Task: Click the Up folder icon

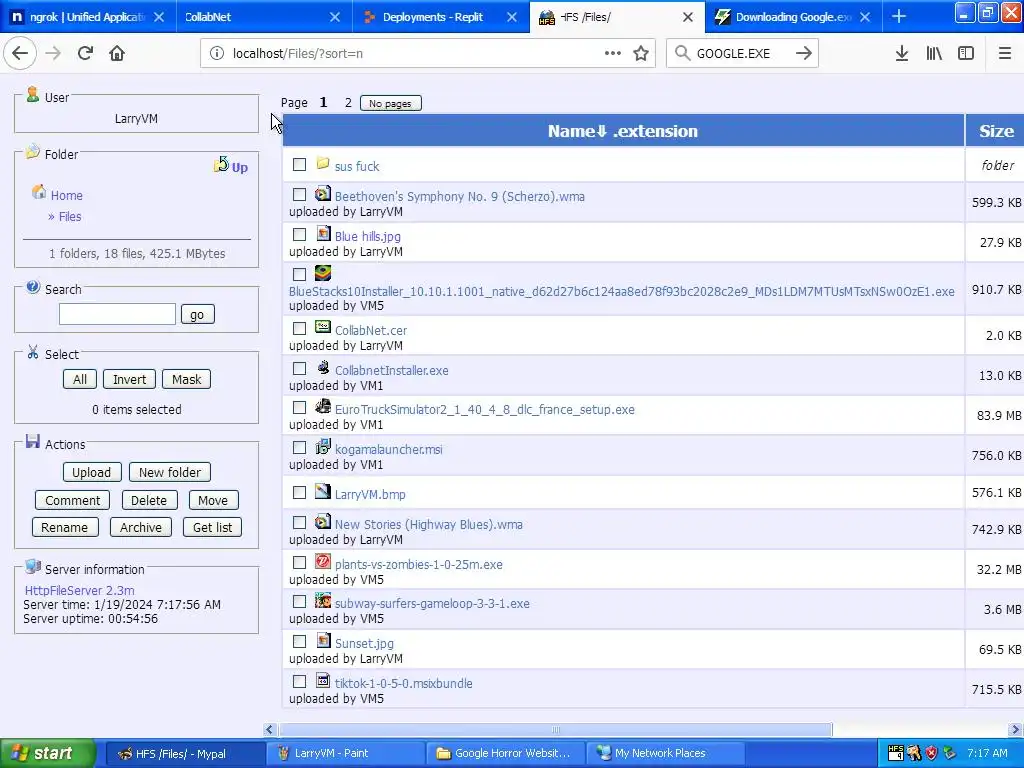Action: (x=221, y=165)
